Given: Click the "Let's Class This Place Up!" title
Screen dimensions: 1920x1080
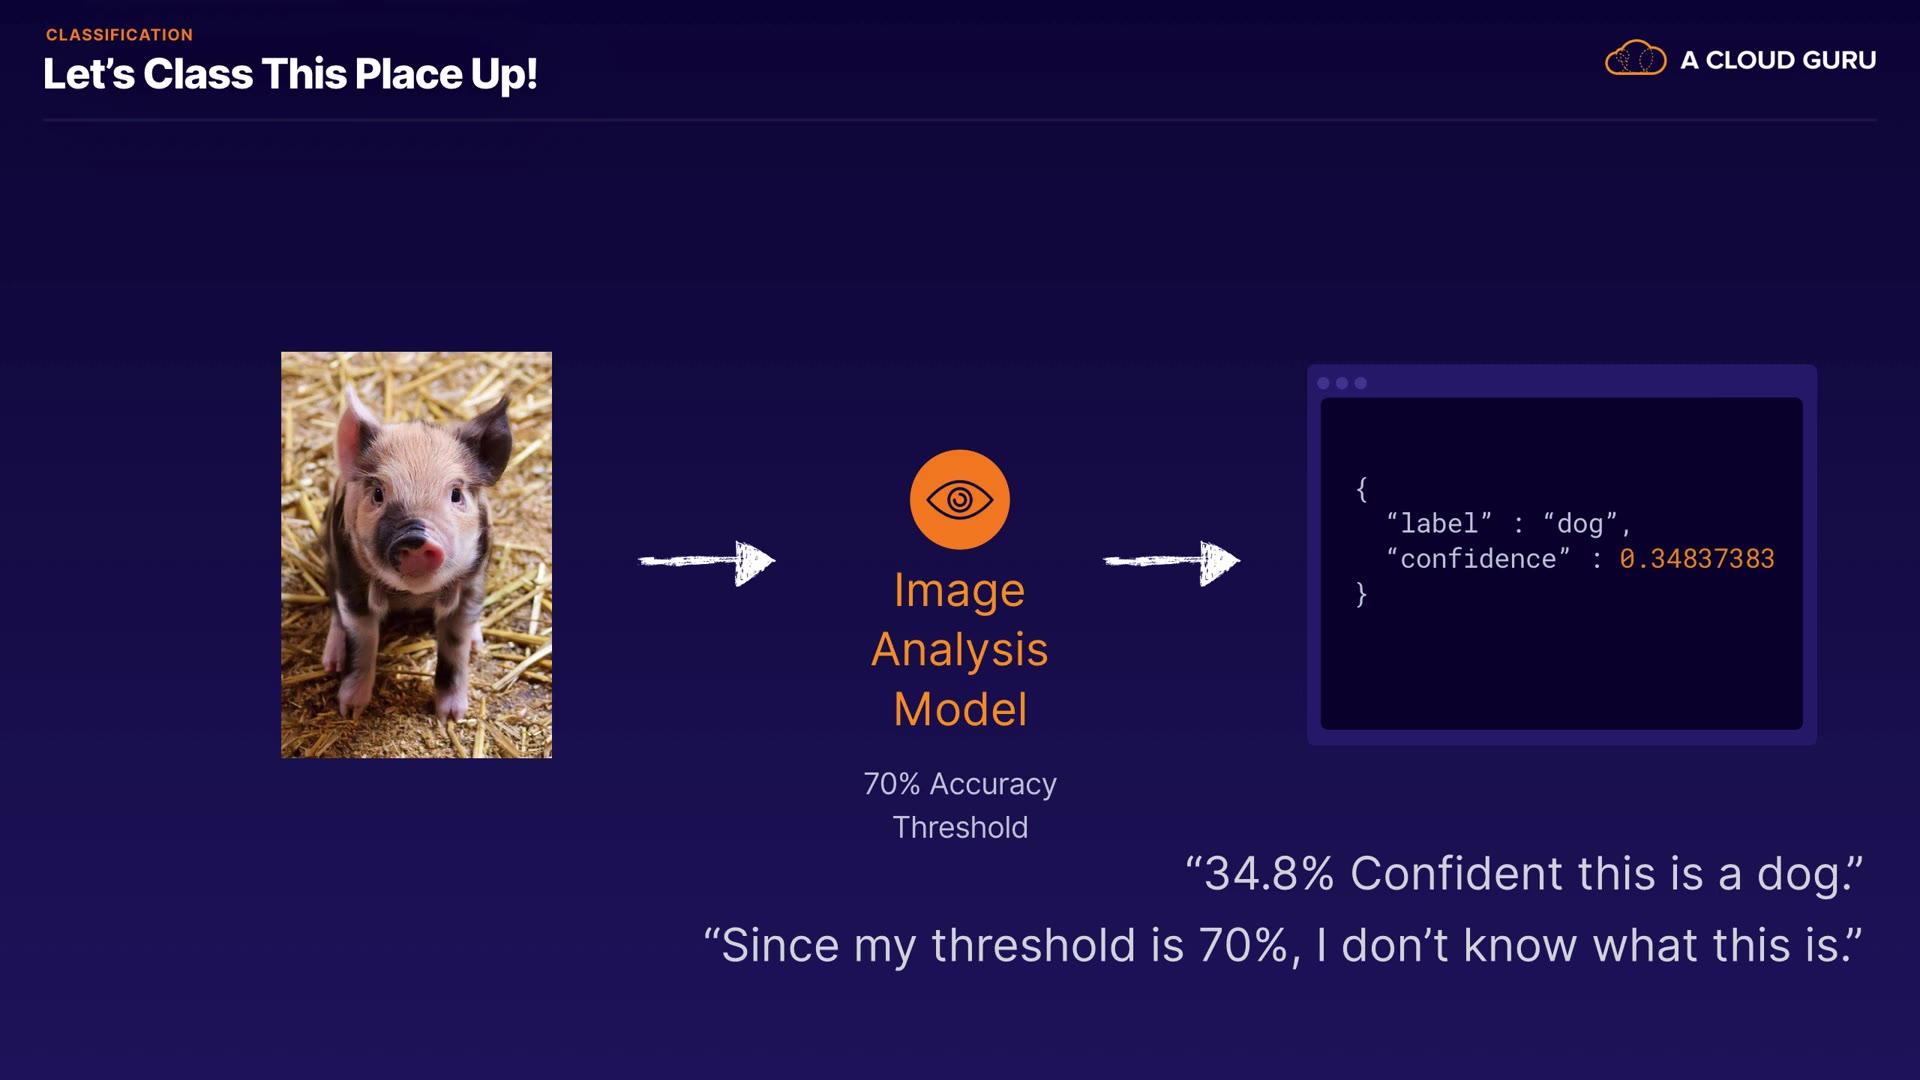Looking at the screenshot, I should point(290,75).
